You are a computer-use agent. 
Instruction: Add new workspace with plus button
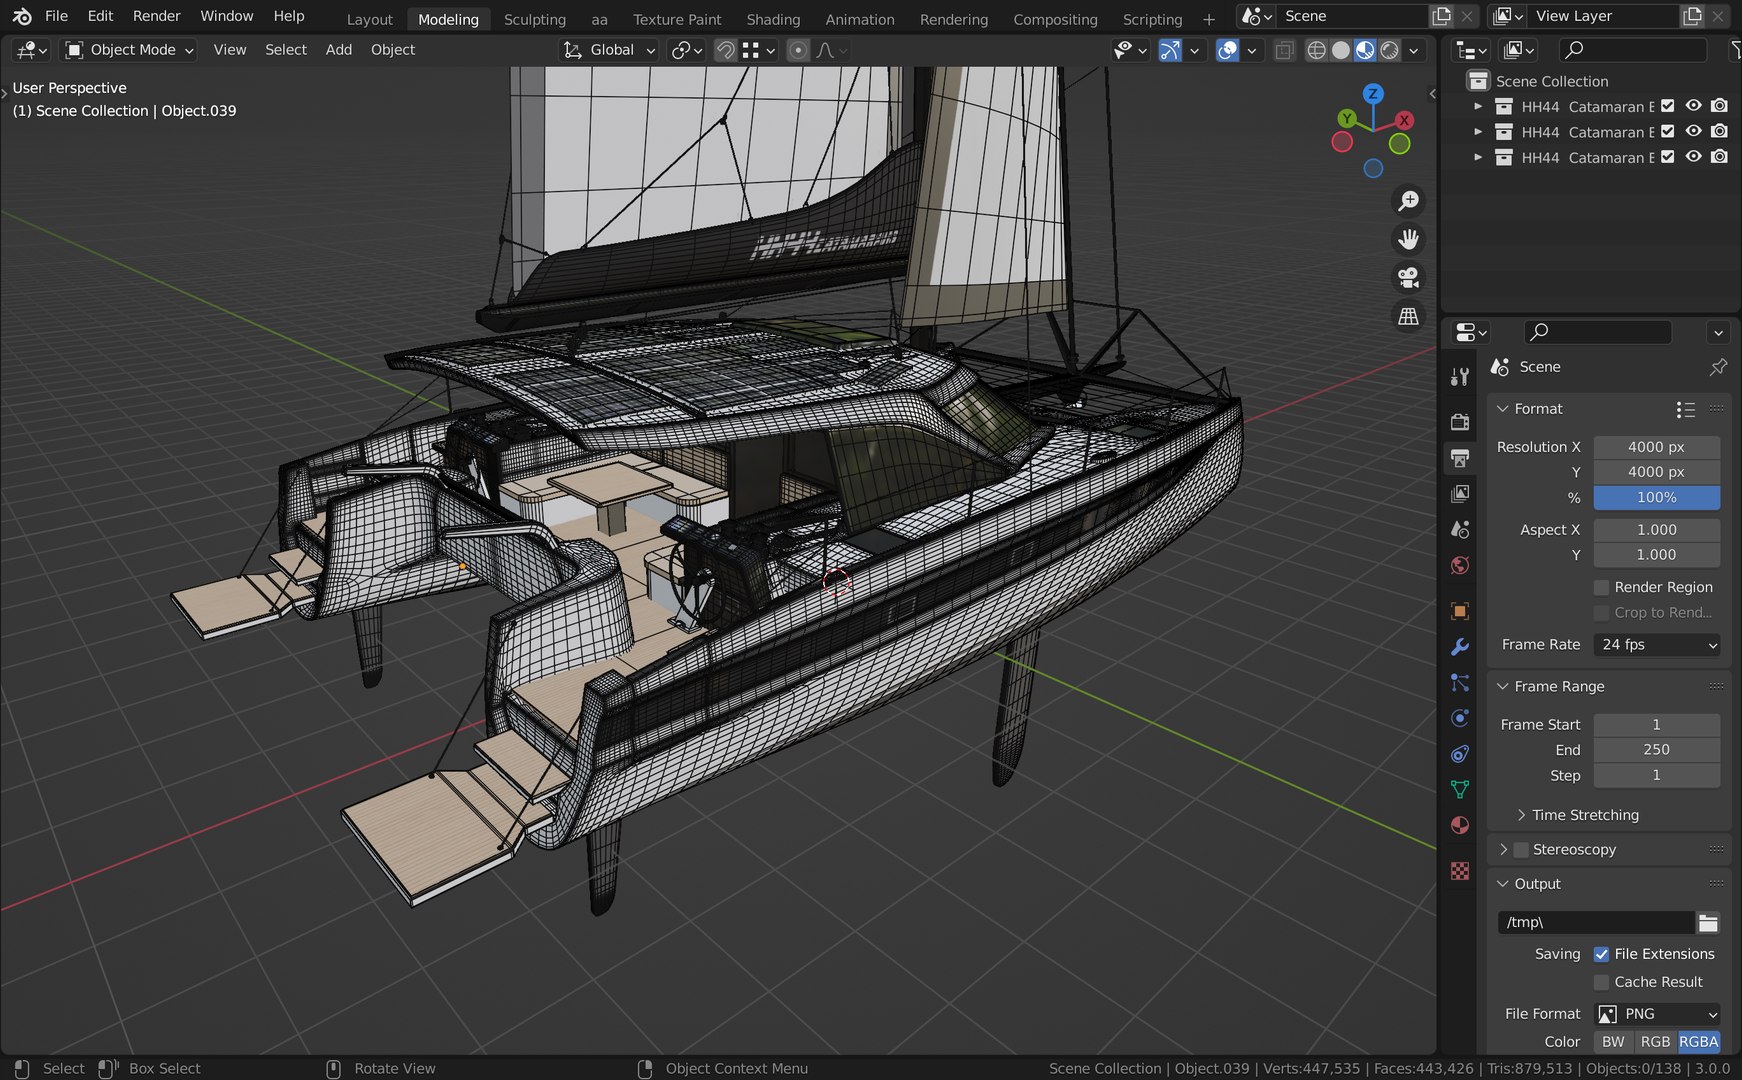coord(1209,19)
